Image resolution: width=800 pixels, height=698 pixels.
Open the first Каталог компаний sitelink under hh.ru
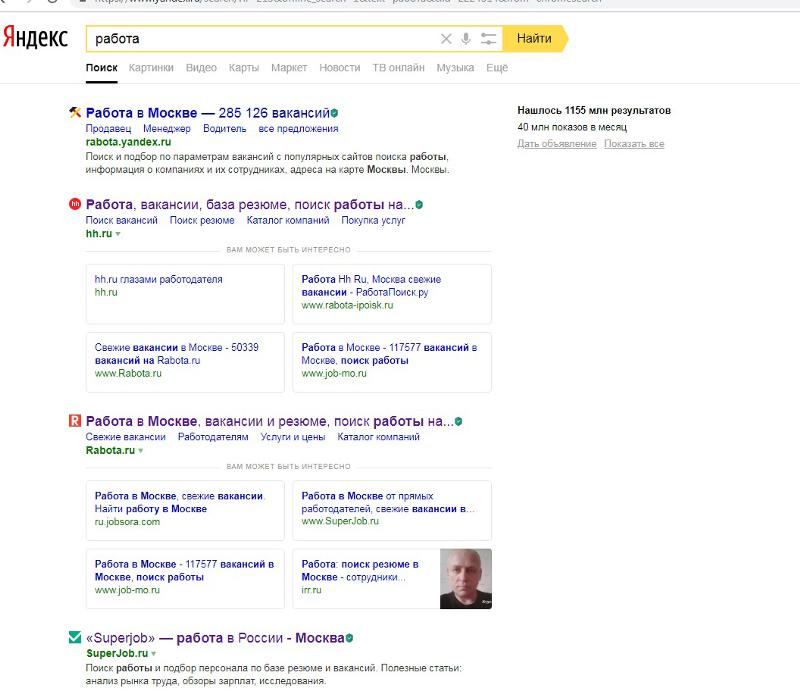[288, 220]
